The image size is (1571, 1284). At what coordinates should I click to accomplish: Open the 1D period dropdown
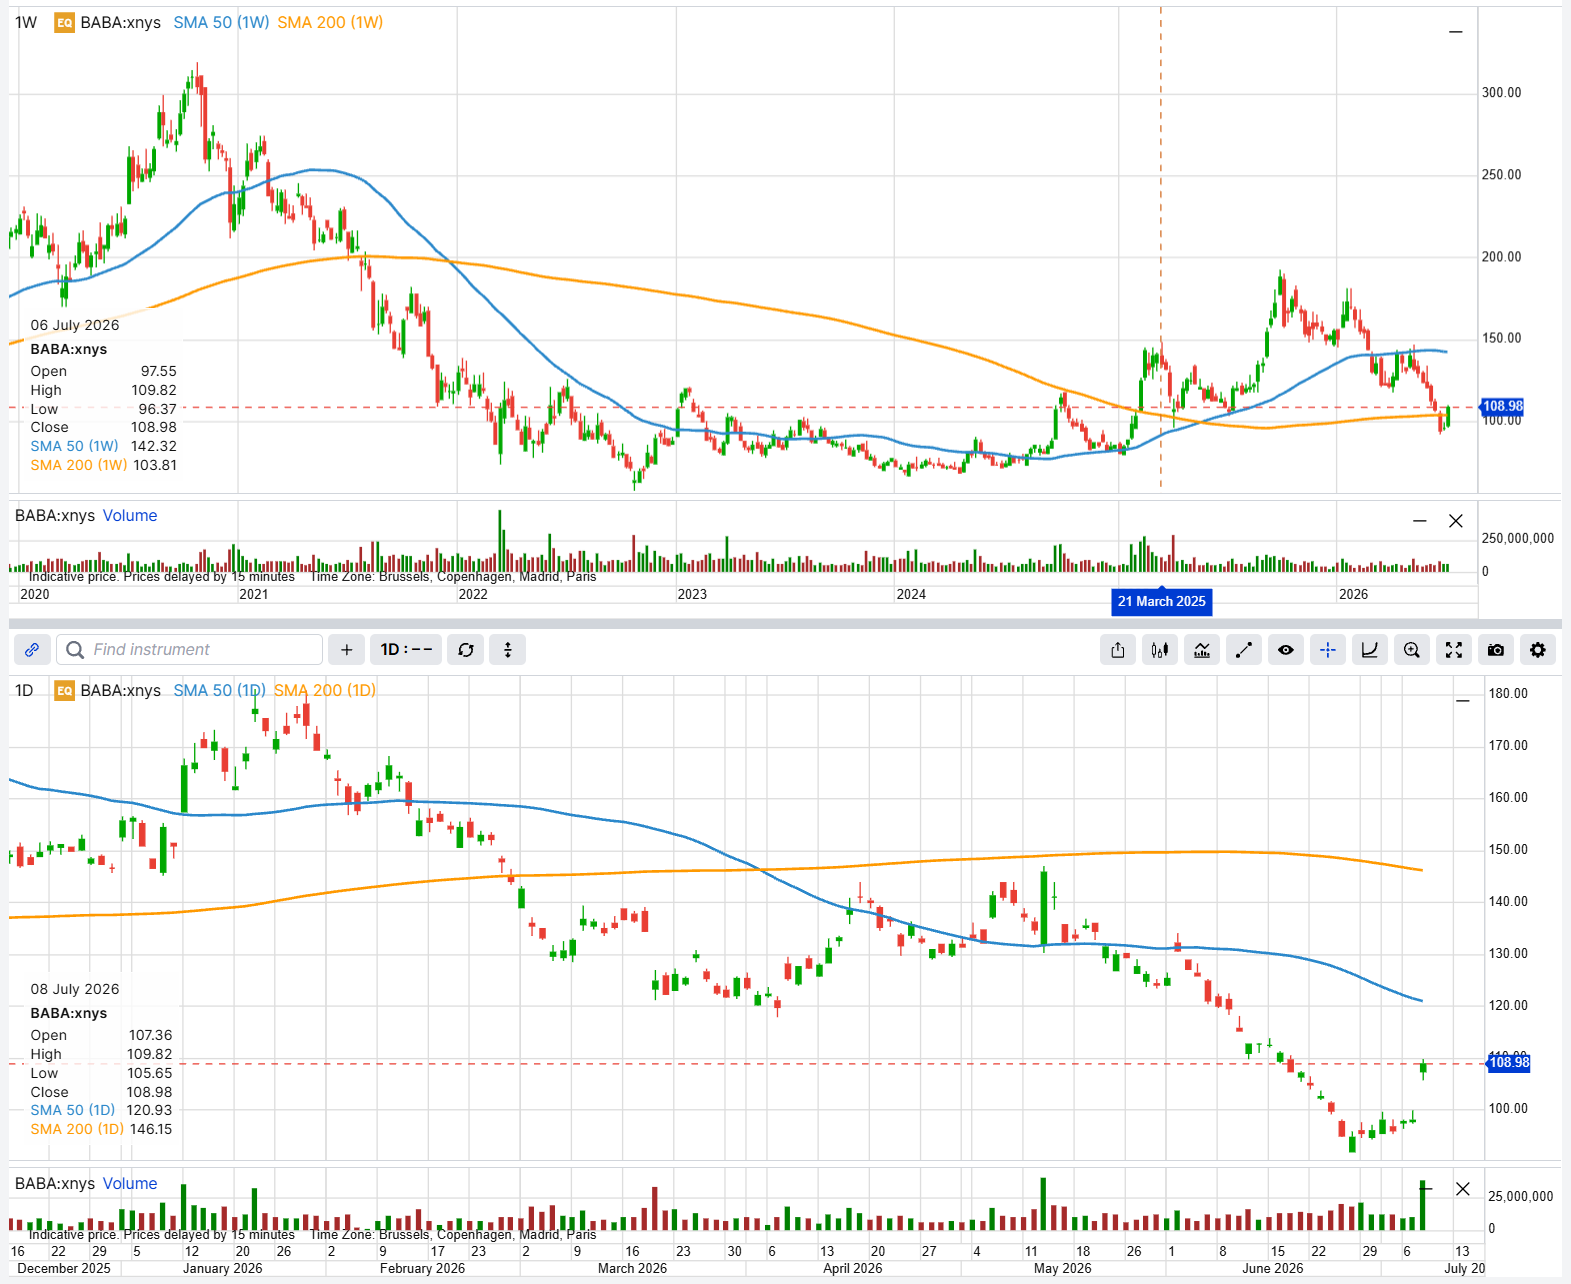406,650
